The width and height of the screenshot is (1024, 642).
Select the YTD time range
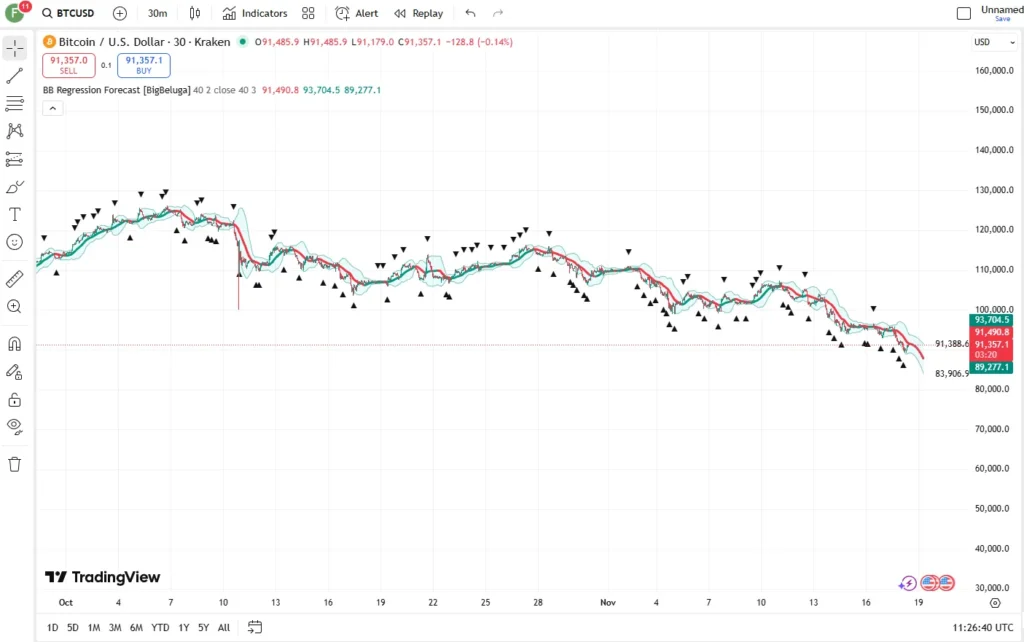(160, 628)
